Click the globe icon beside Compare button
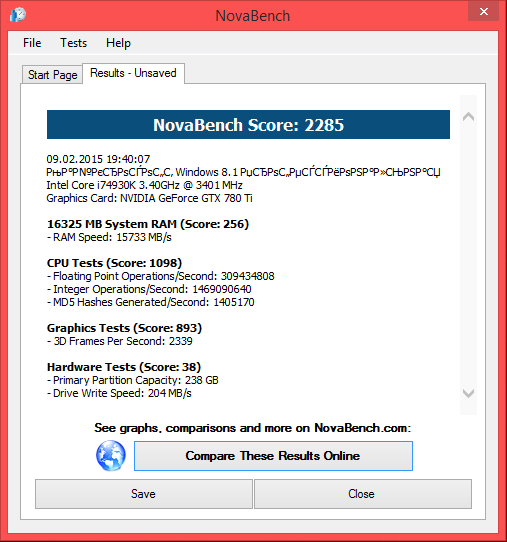 pos(111,455)
